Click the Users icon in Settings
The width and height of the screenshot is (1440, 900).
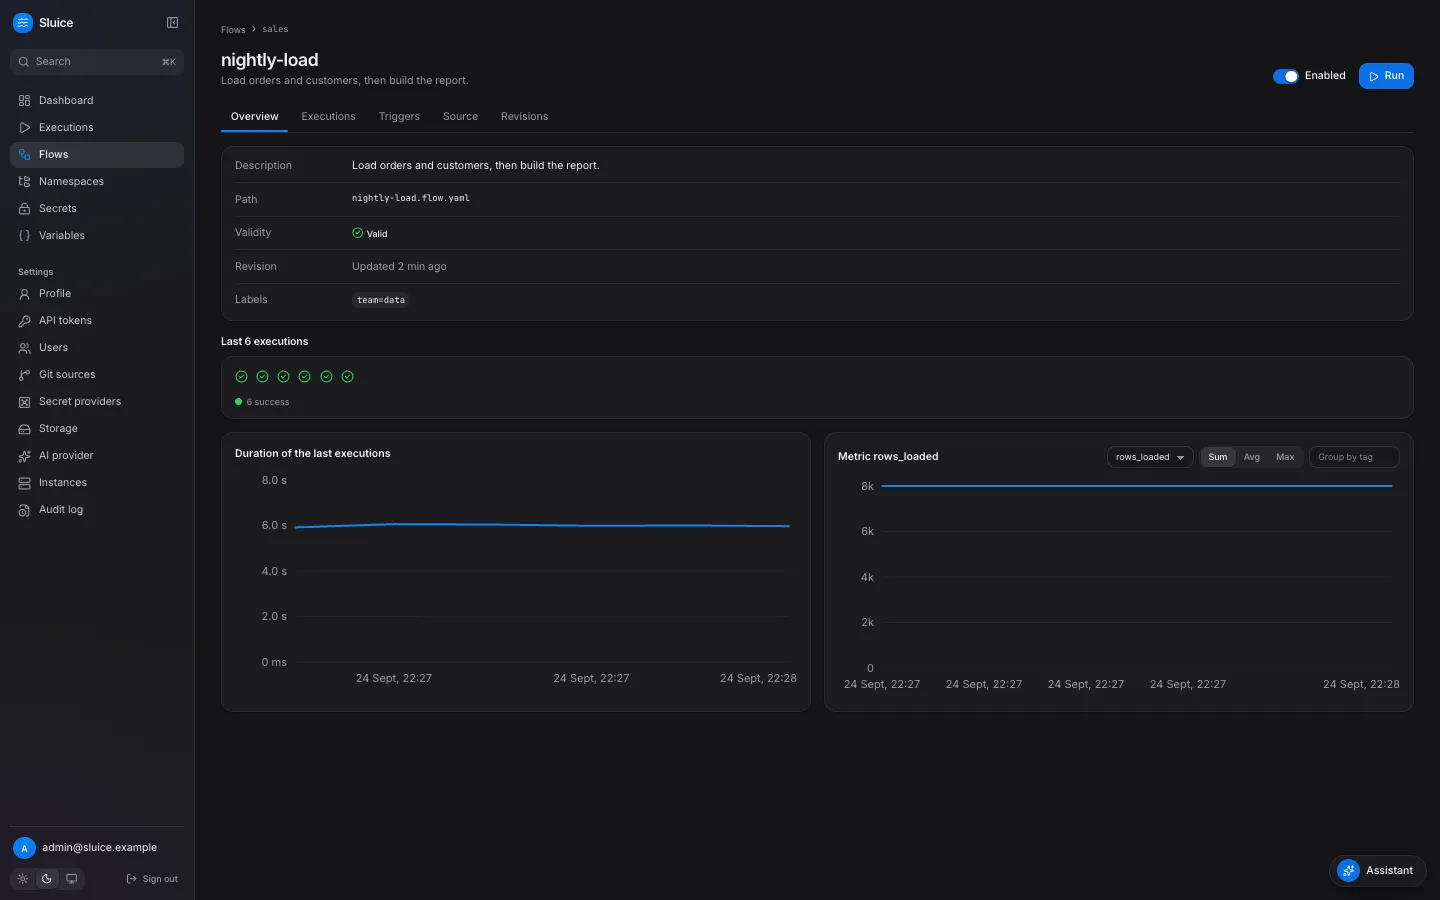[x=24, y=348]
